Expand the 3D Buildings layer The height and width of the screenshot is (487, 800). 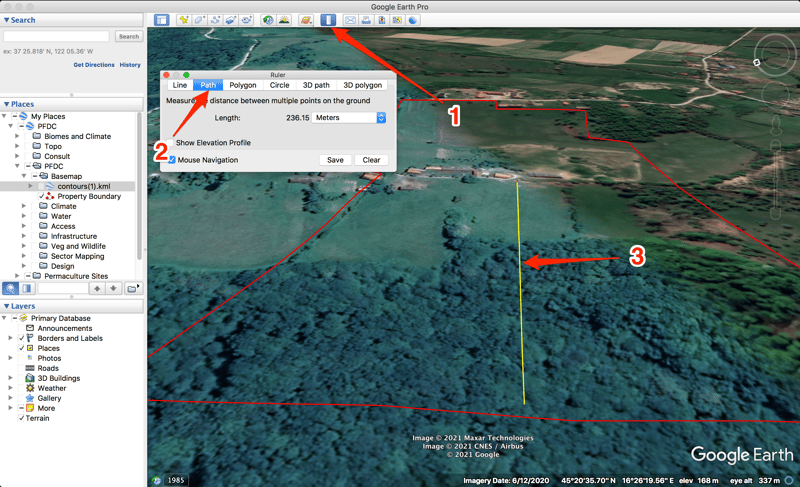point(11,378)
